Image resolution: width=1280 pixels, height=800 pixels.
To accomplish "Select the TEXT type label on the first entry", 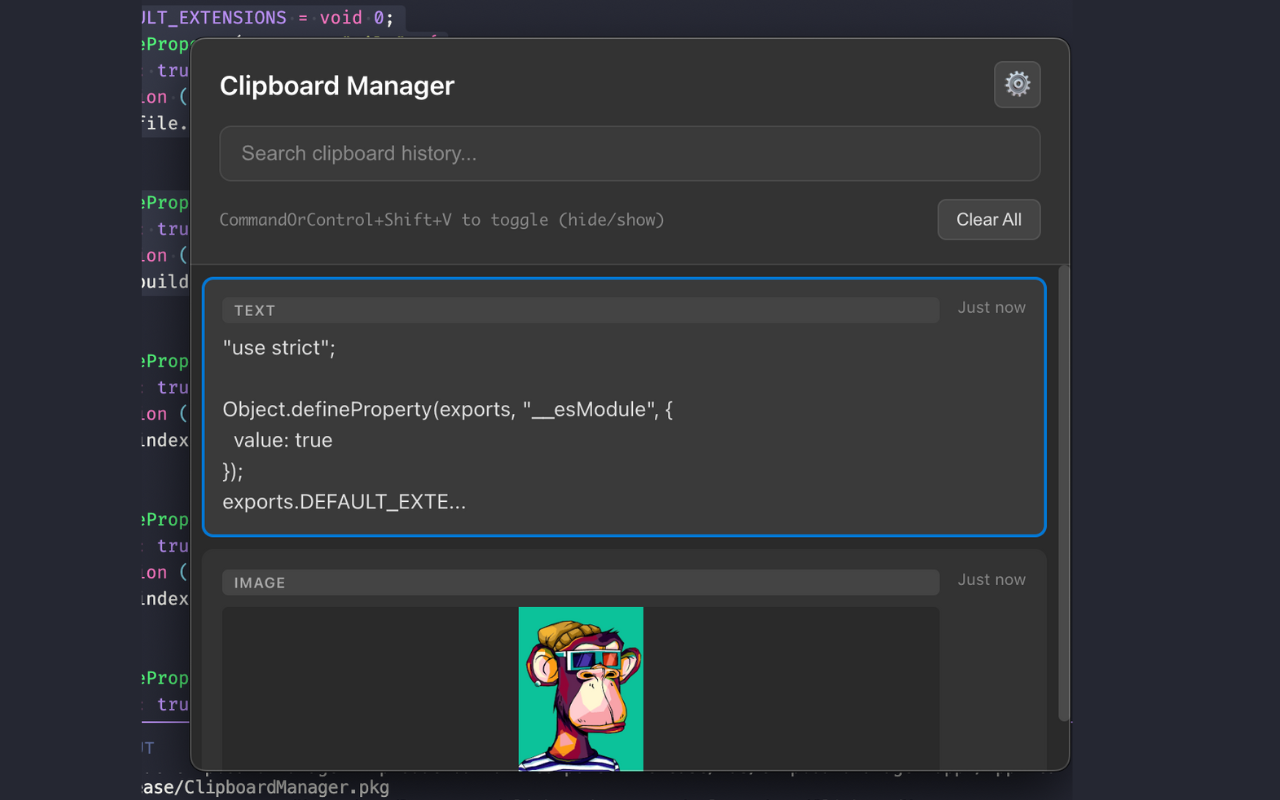I will click(254, 310).
